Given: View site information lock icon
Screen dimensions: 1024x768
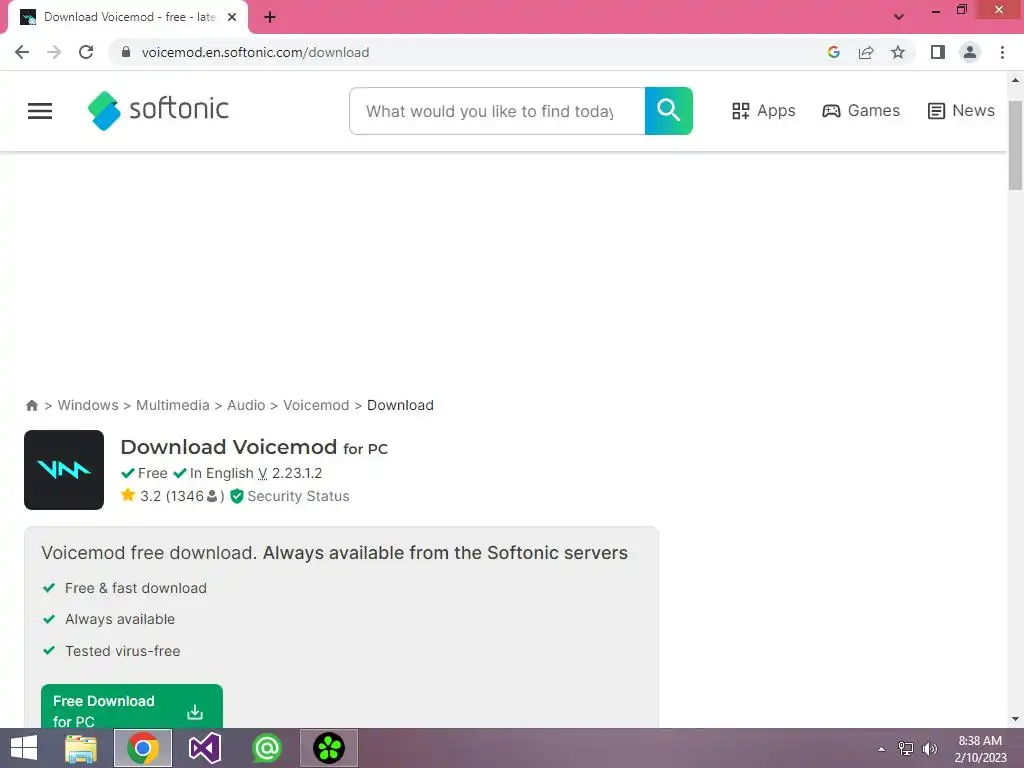Looking at the screenshot, I should [x=126, y=52].
